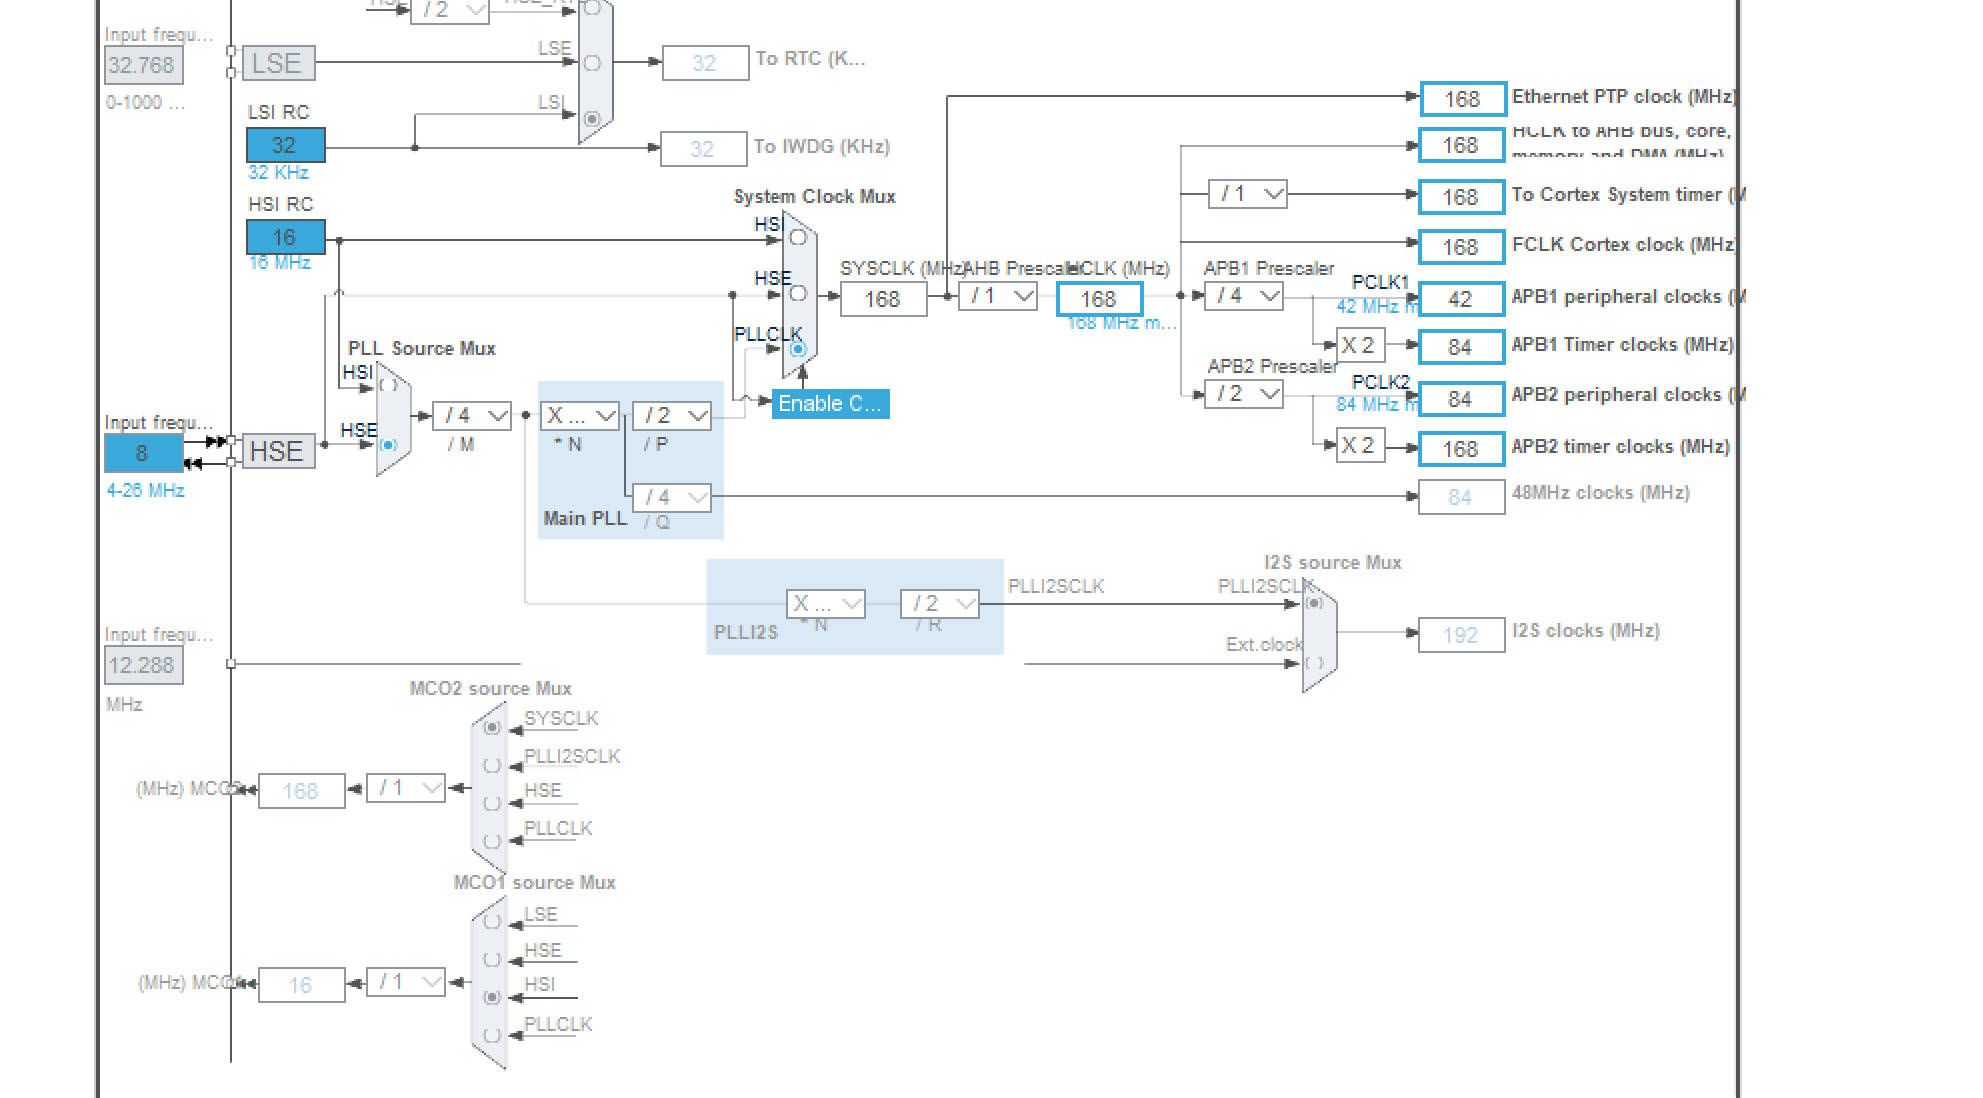Edit the LSE 32.768 frequency field
Viewport: 1983px width, 1098px height.
pyautogui.click(x=143, y=64)
